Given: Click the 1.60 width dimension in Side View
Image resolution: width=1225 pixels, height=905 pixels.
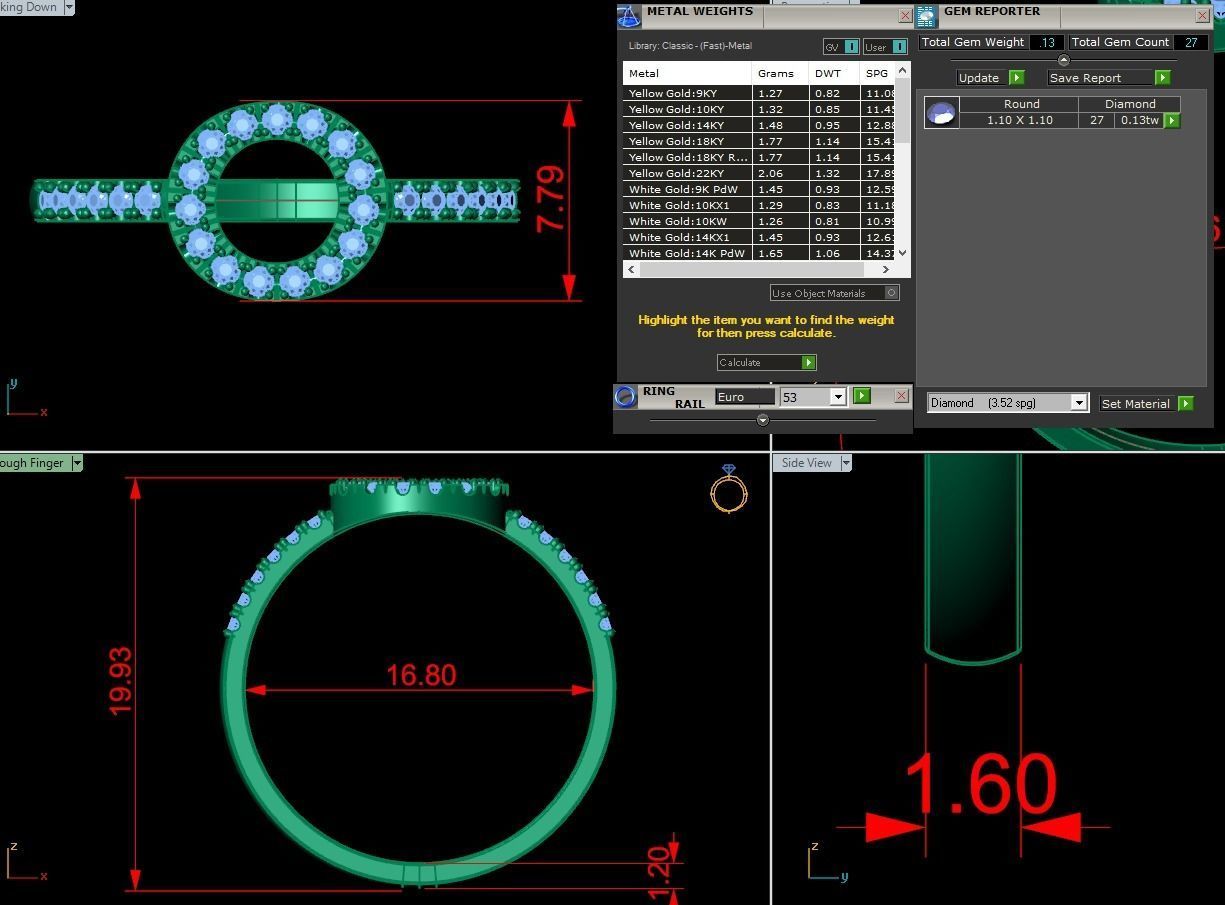Looking at the screenshot, I should [x=981, y=785].
